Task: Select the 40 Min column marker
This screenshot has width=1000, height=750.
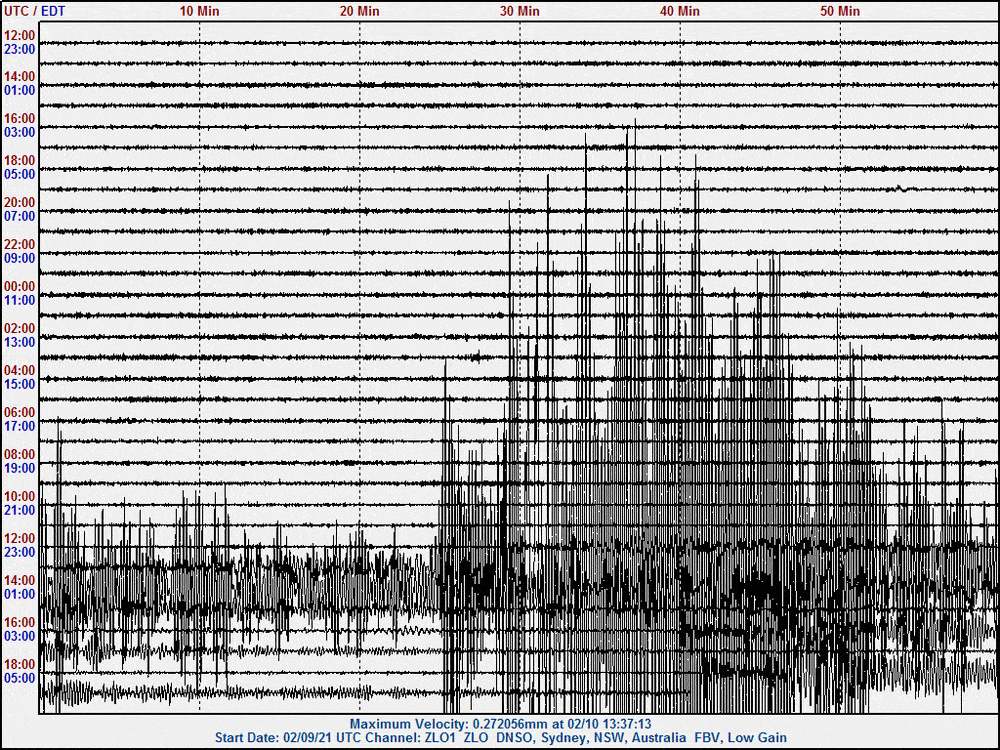Action: [675, 11]
